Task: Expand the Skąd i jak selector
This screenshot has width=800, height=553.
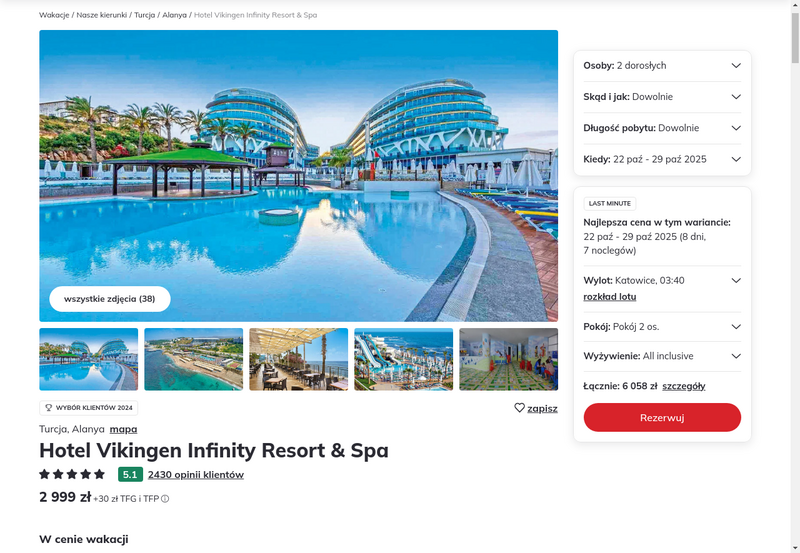Action: pyautogui.click(x=662, y=97)
